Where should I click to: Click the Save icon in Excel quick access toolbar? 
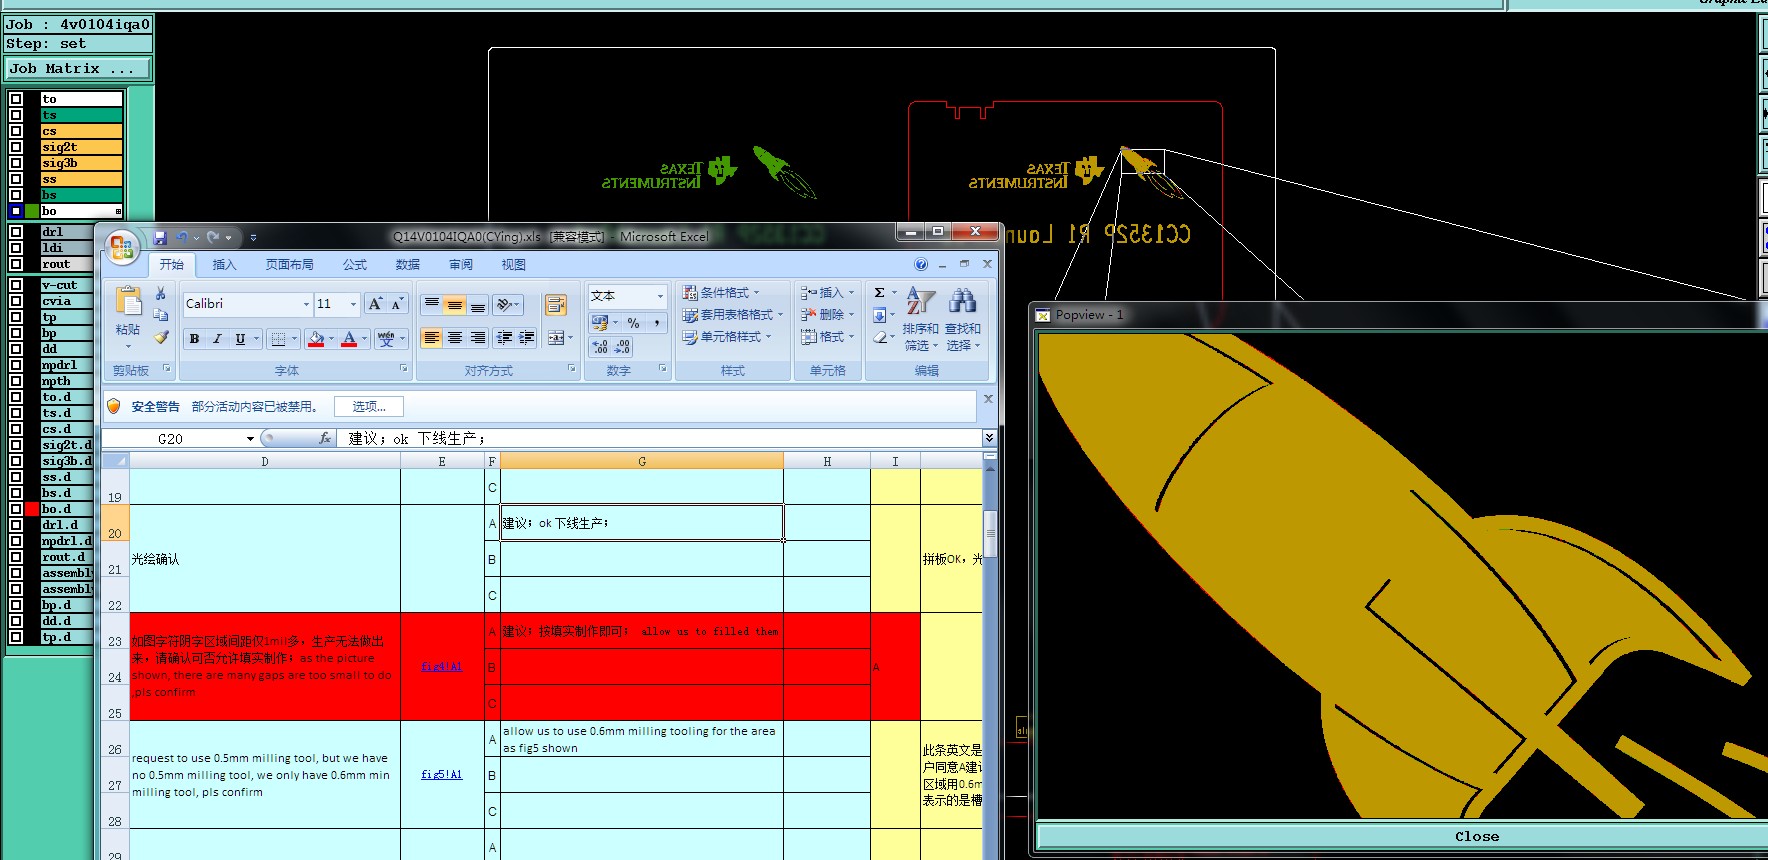[x=160, y=238]
